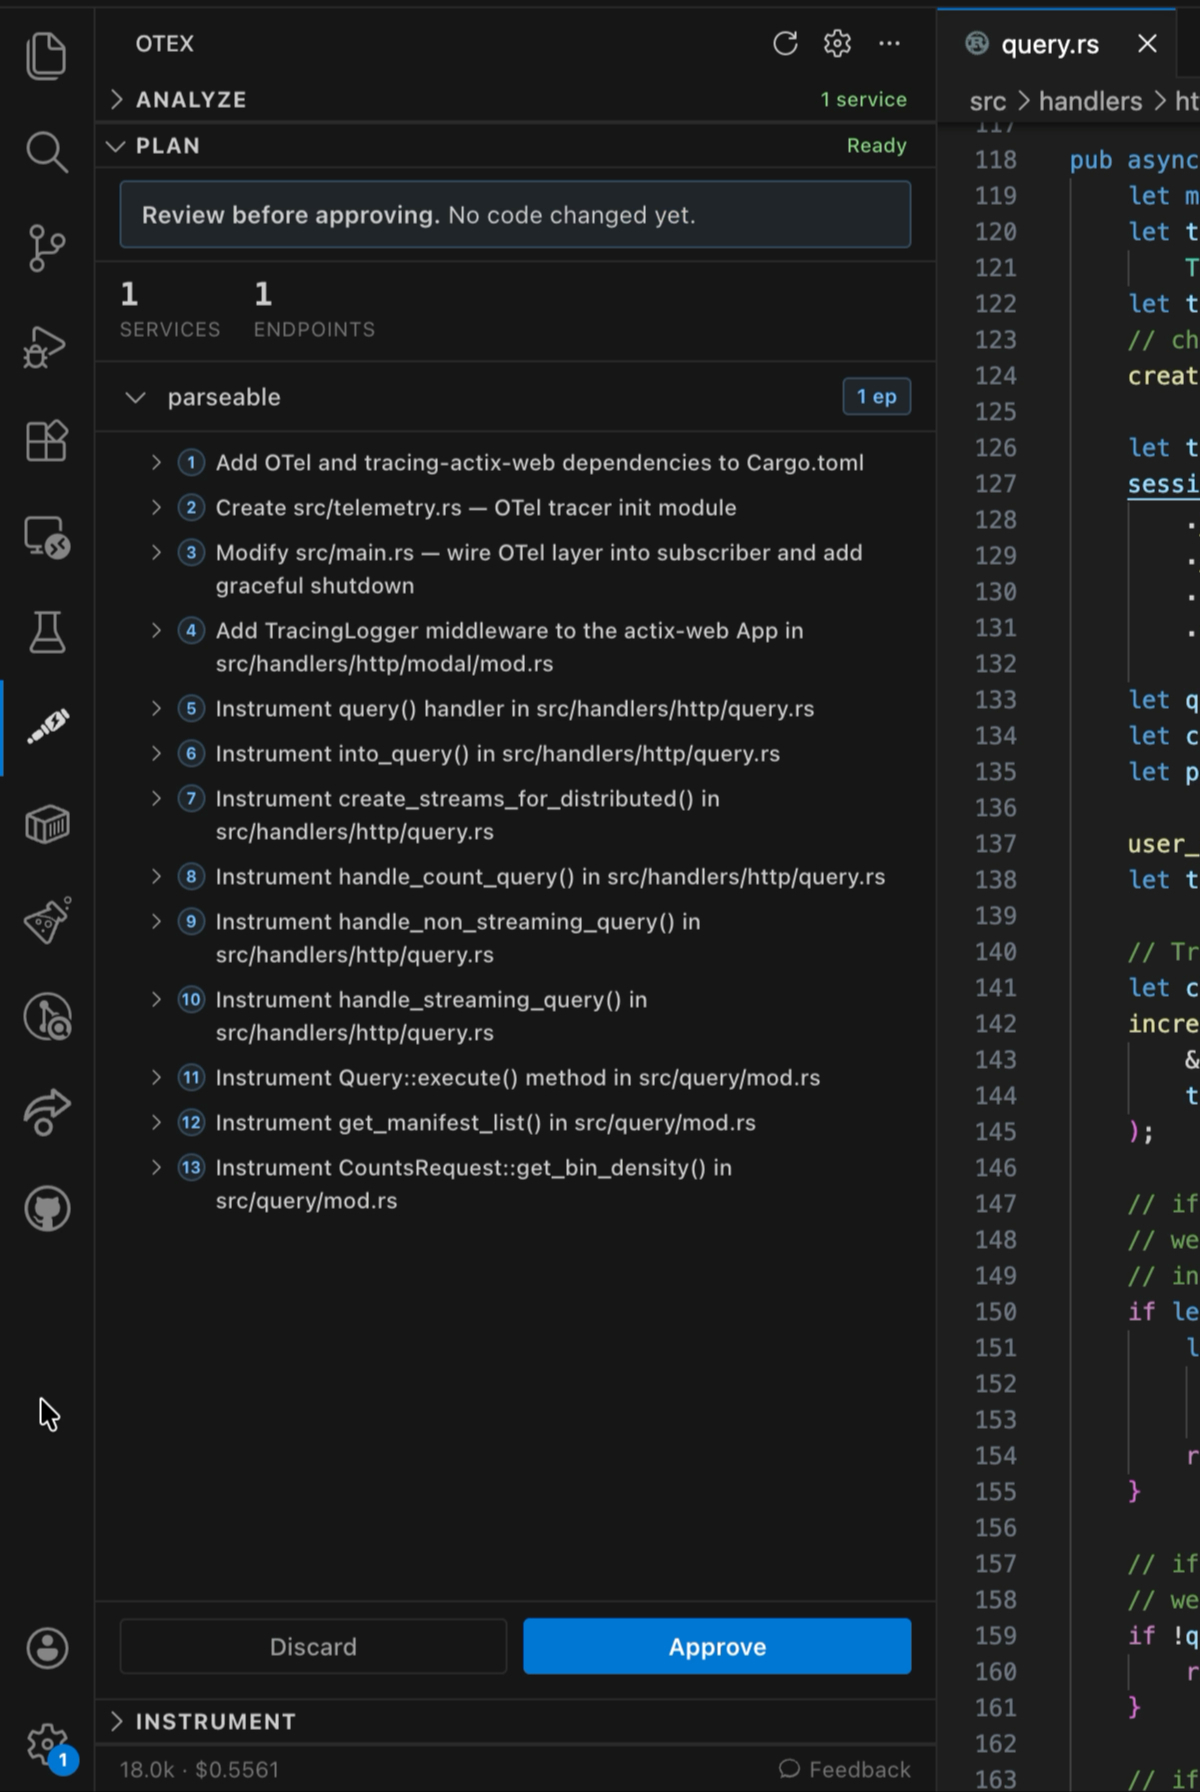1200x1792 pixels.
Task: Open the Manage gear with badge
Action: (x=48, y=1745)
